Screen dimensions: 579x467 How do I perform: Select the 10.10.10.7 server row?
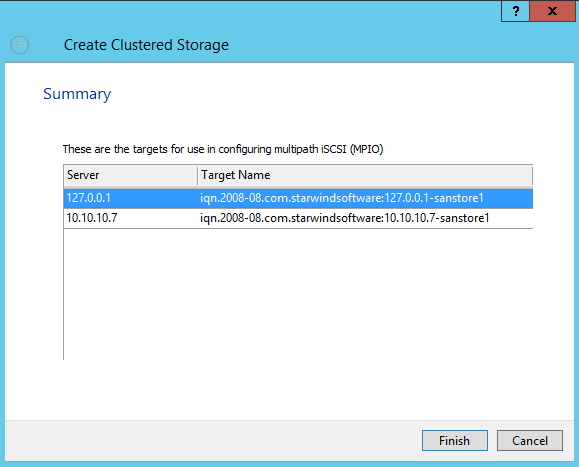(x=298, y=218)
